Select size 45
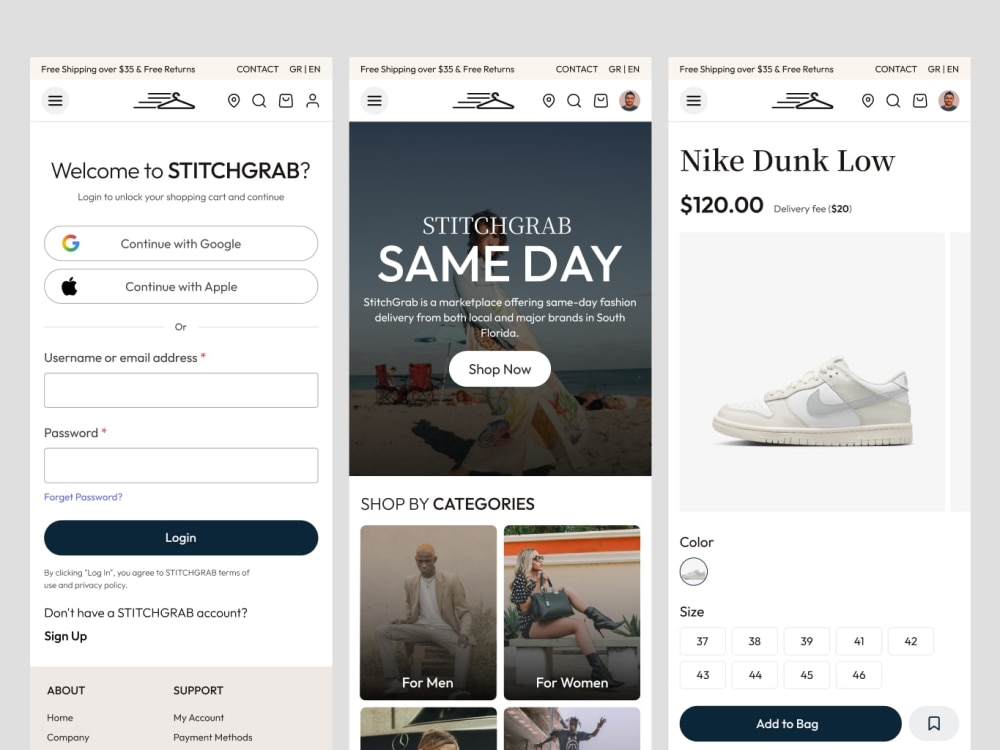 point(807,675)
